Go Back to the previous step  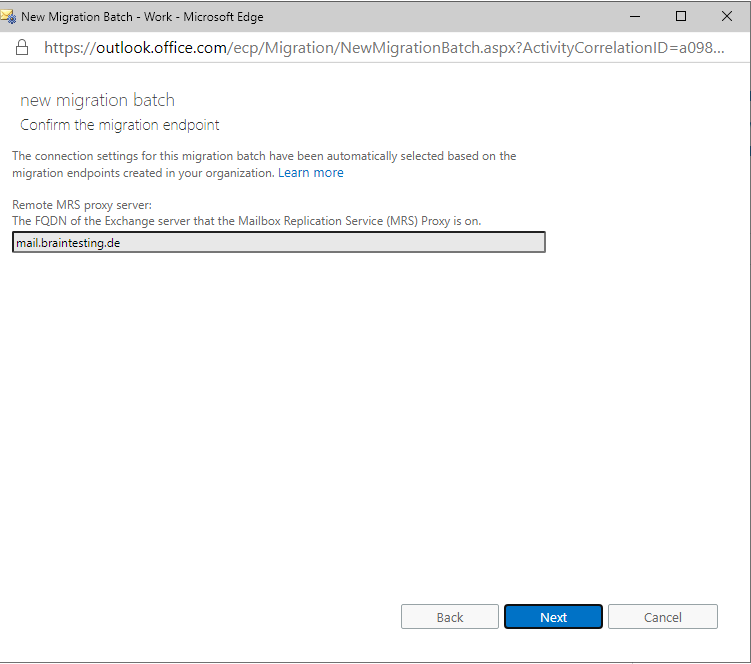450,617
